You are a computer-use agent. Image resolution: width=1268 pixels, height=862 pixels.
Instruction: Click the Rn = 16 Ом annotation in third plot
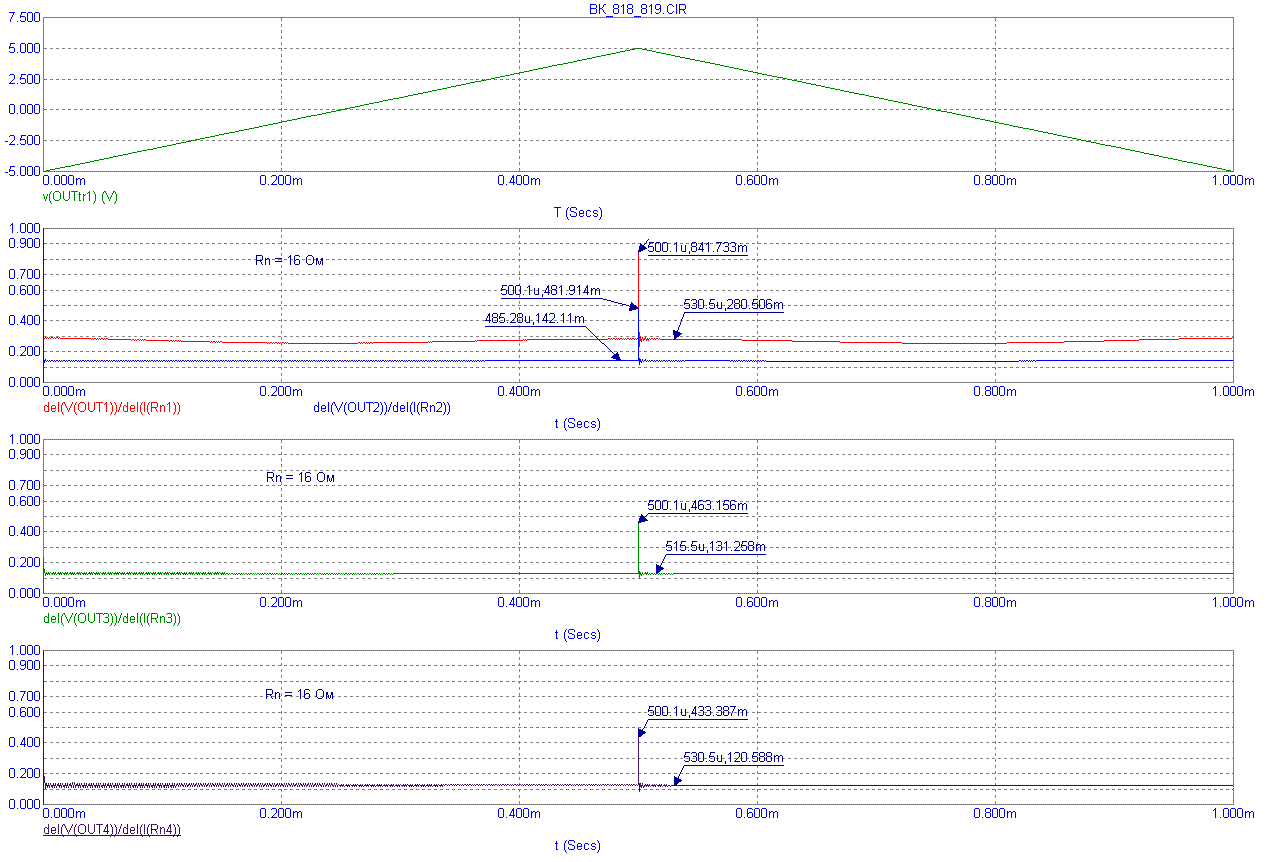(300, 477)
